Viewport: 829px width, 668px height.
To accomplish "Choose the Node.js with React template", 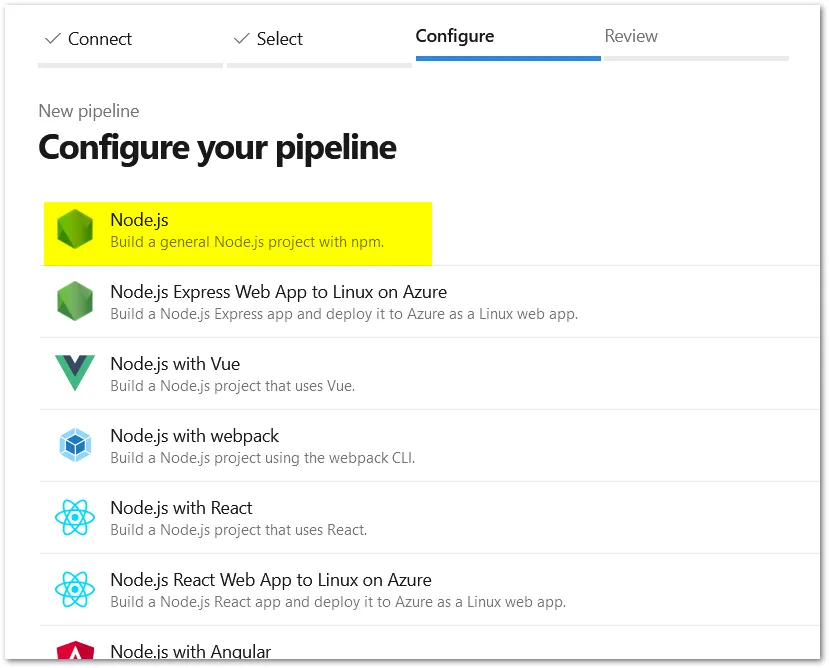I will coord(181,508).
